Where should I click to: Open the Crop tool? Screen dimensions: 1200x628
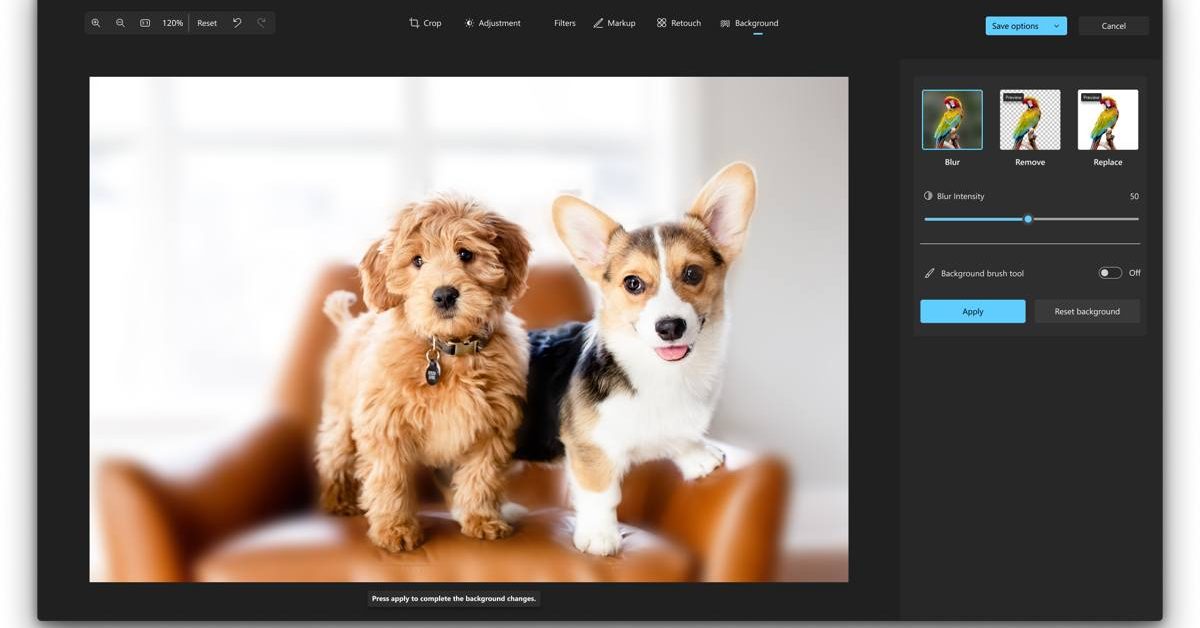(x=425, y=23)
